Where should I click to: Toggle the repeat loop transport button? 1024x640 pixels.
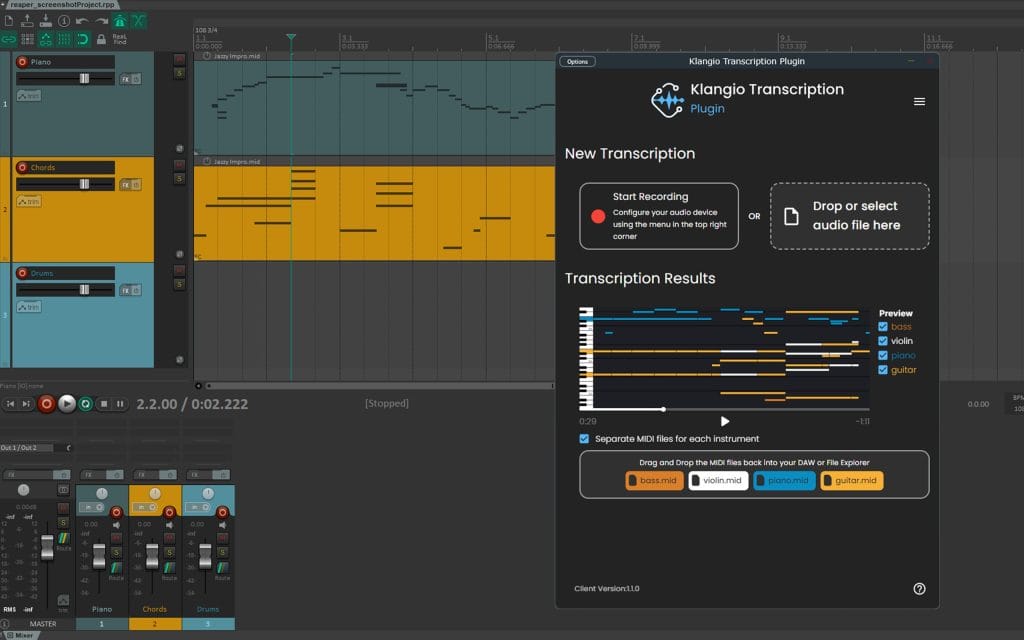tap(86, 404)
